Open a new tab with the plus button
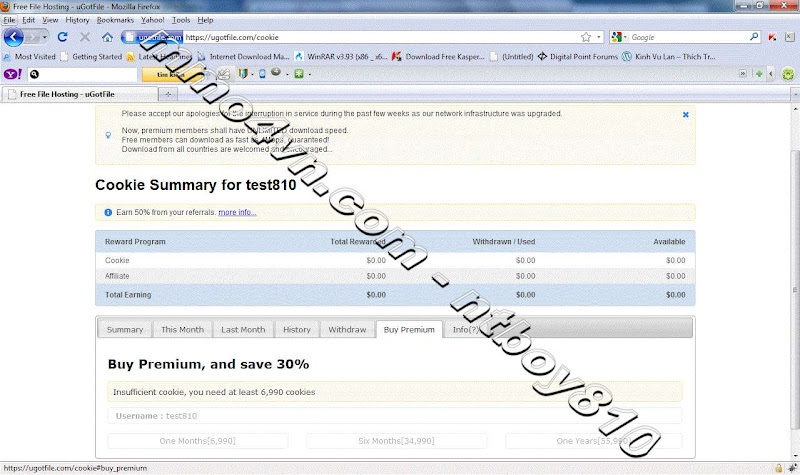800x475 pixels. point(168,94)
